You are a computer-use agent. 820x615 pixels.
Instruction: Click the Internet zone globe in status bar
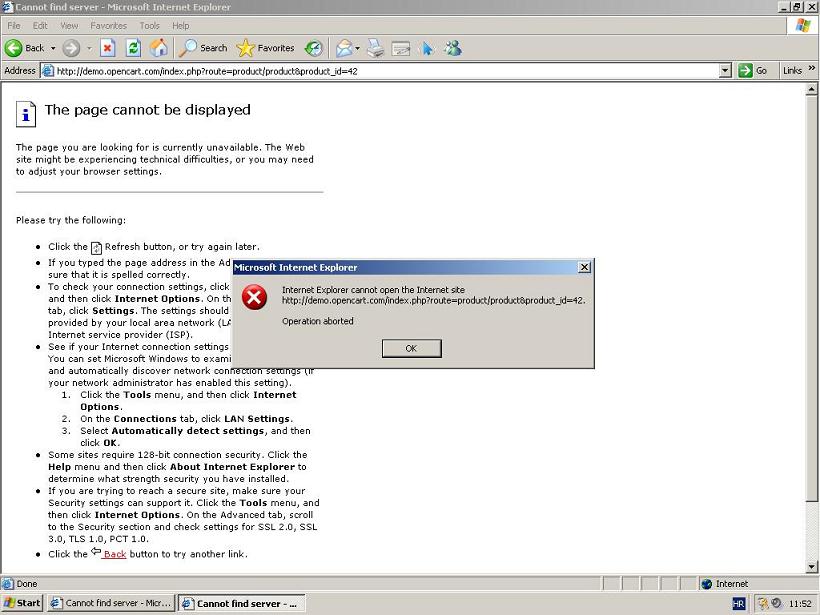[707, 584]
